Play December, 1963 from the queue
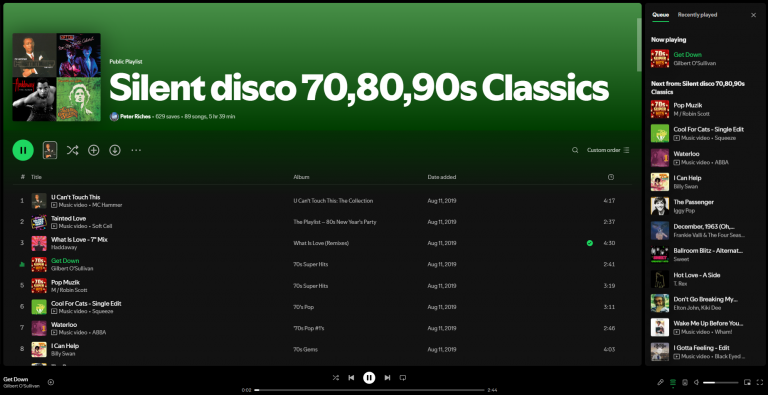The width and height of the screenshot is (768, 395). (x=705, y=230)
